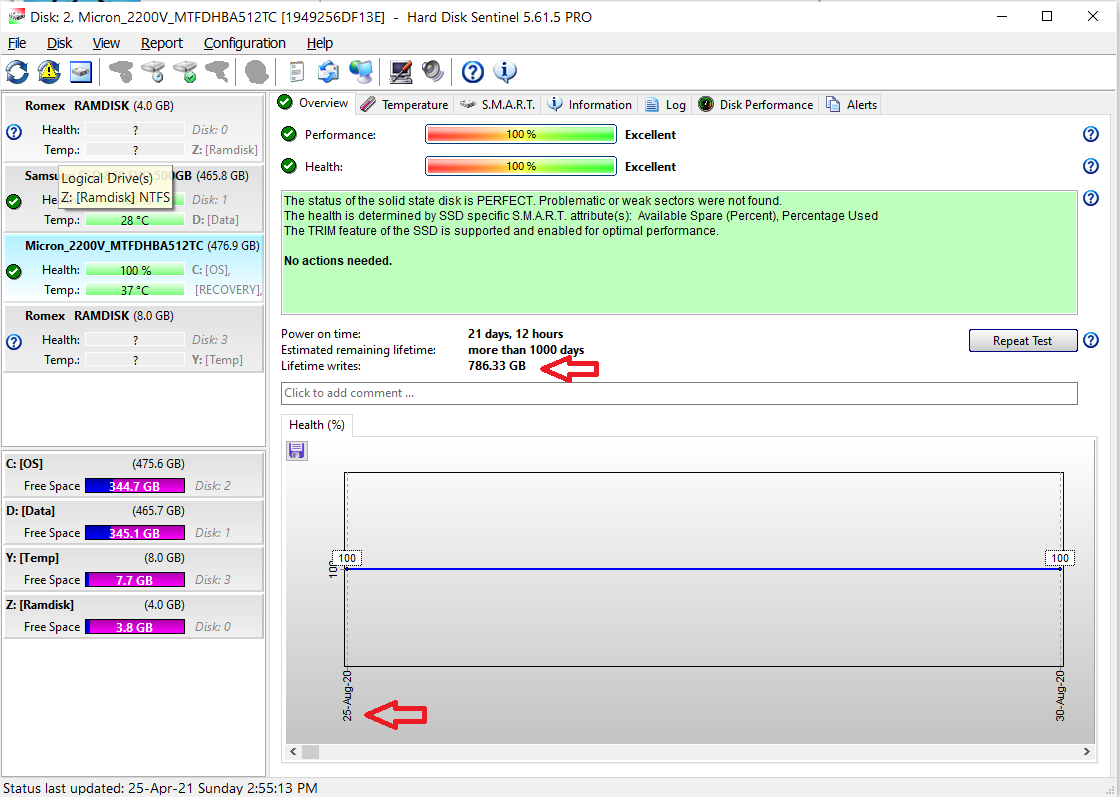Click the chart scrollbar right arrow
The image size is (1120, 797).
click(x=1086, y=751)
